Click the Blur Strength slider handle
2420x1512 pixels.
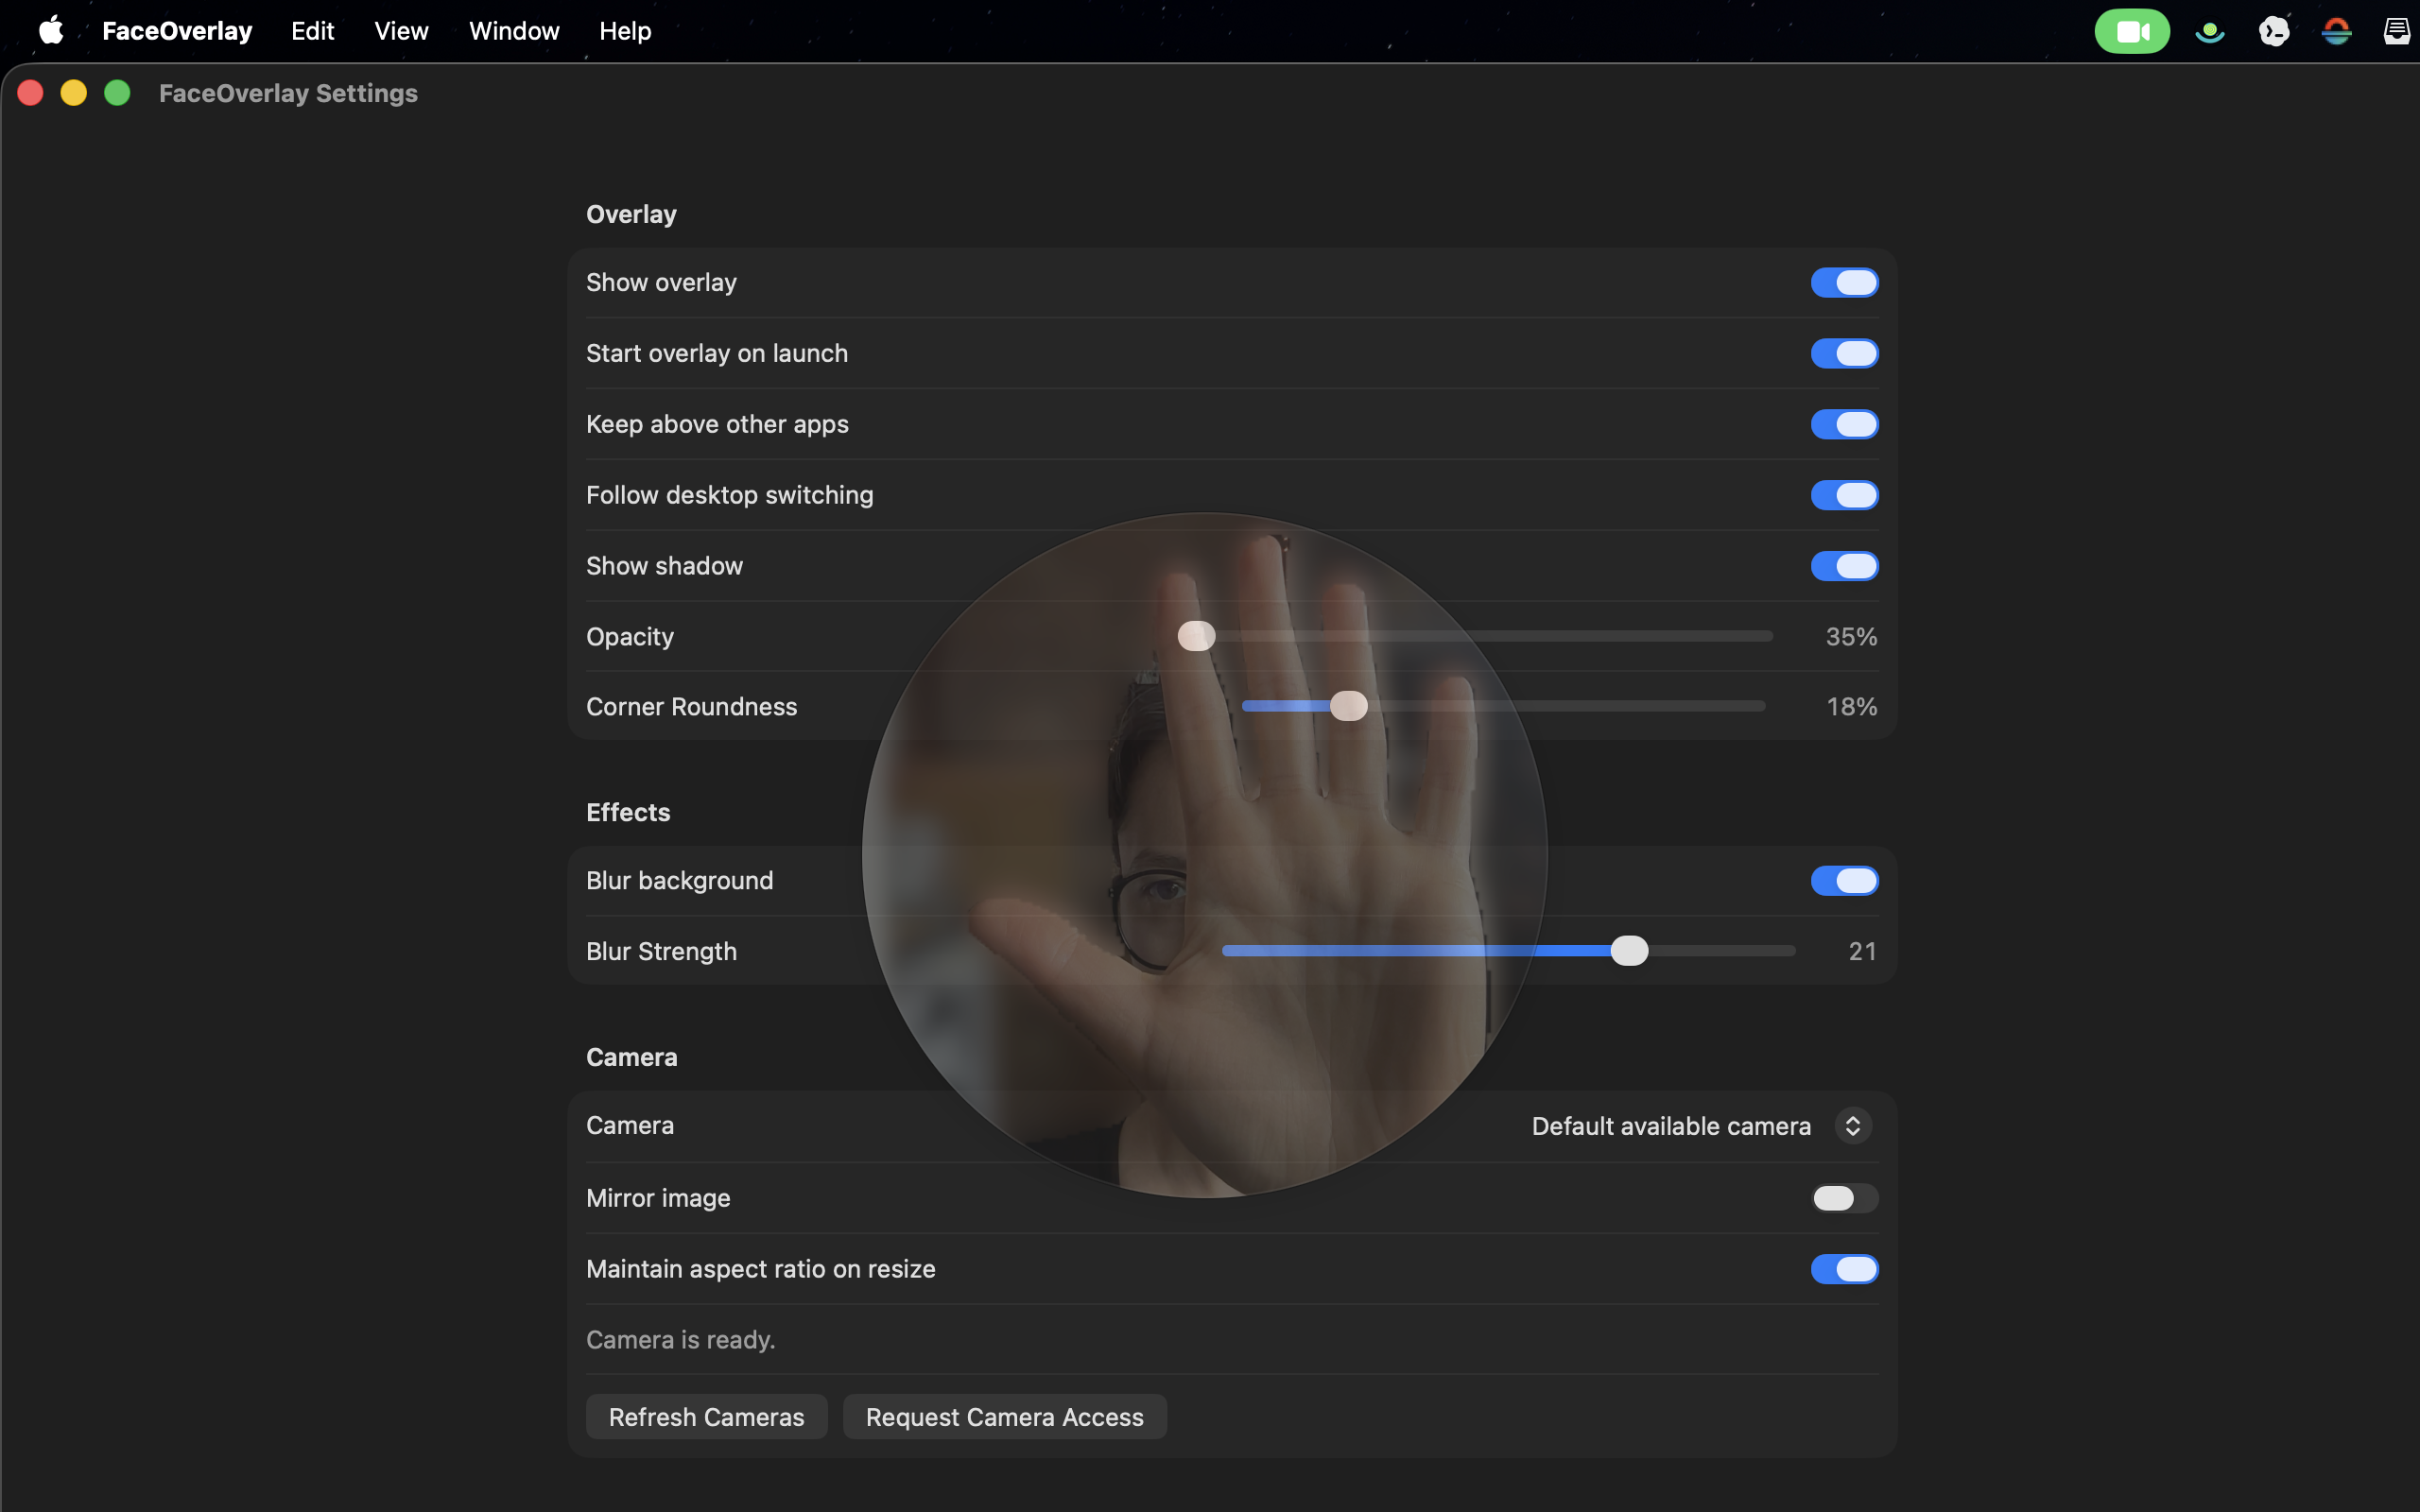[x=1629, y=950]
